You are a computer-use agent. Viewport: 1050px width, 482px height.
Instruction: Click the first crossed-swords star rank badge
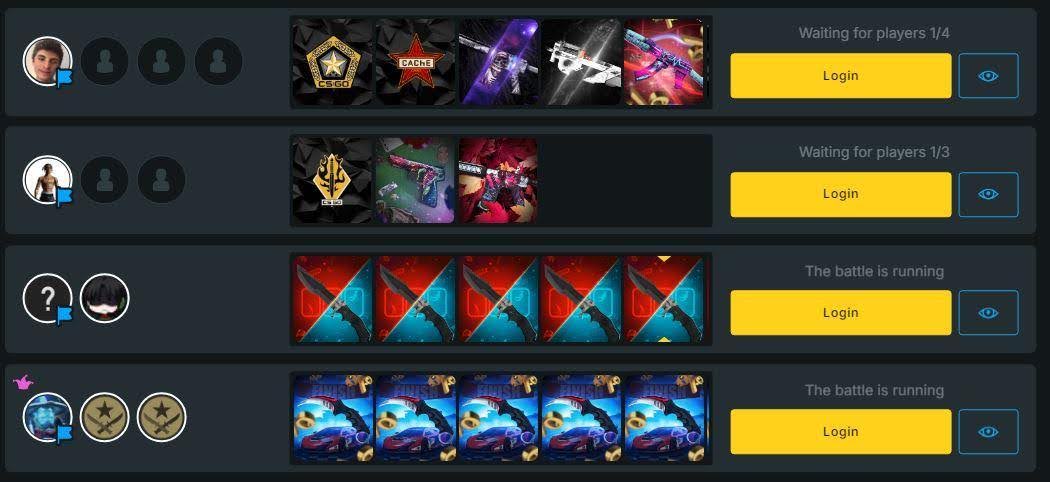[104, 417]
